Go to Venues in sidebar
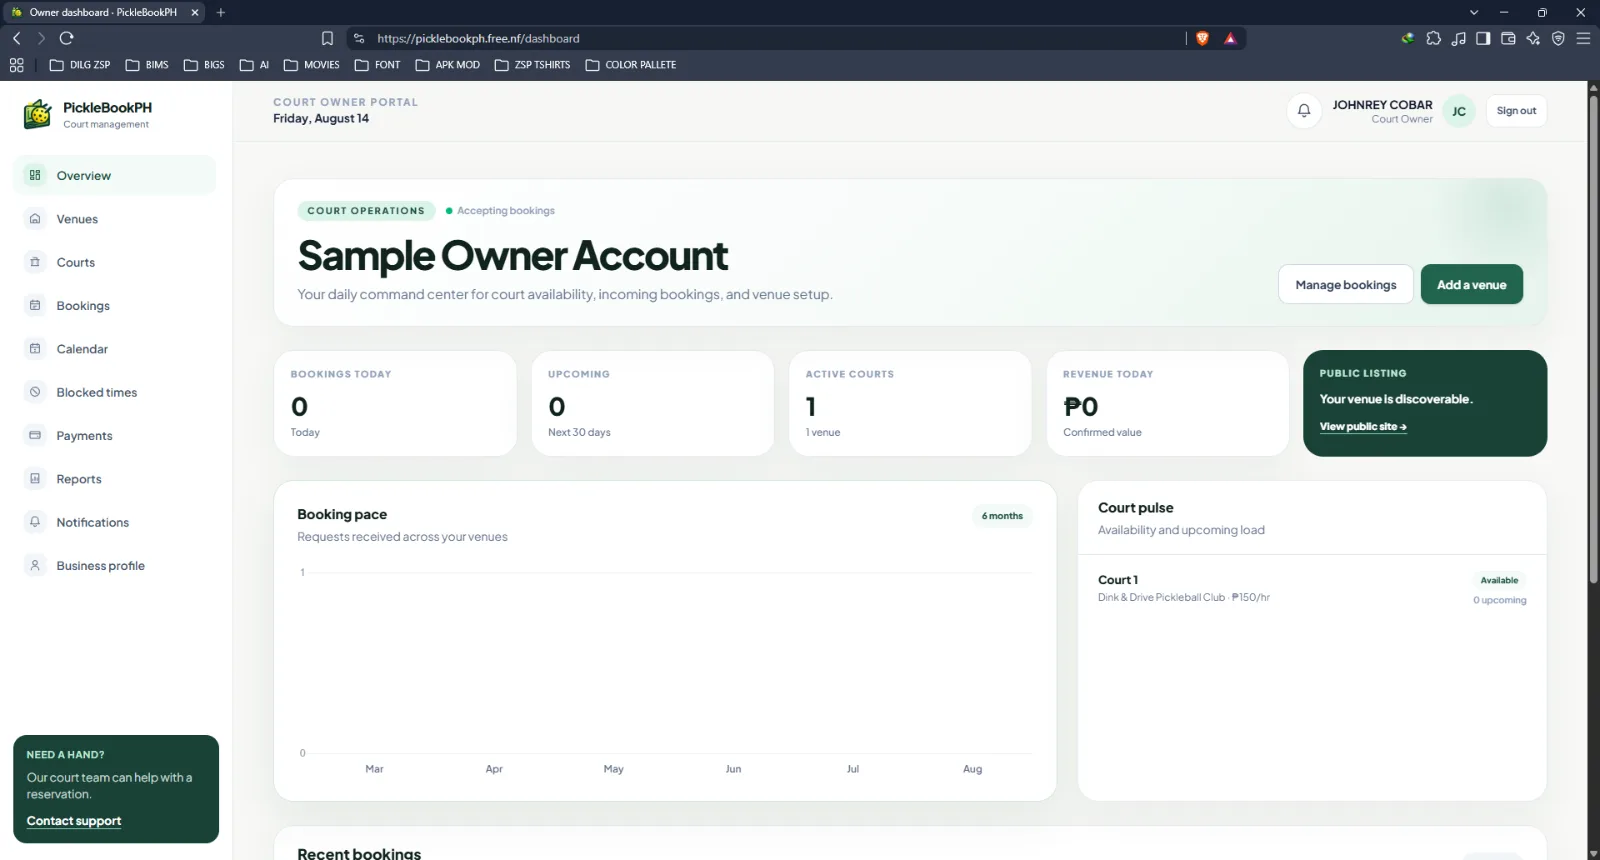The image size is (1600, 860). 115,219
